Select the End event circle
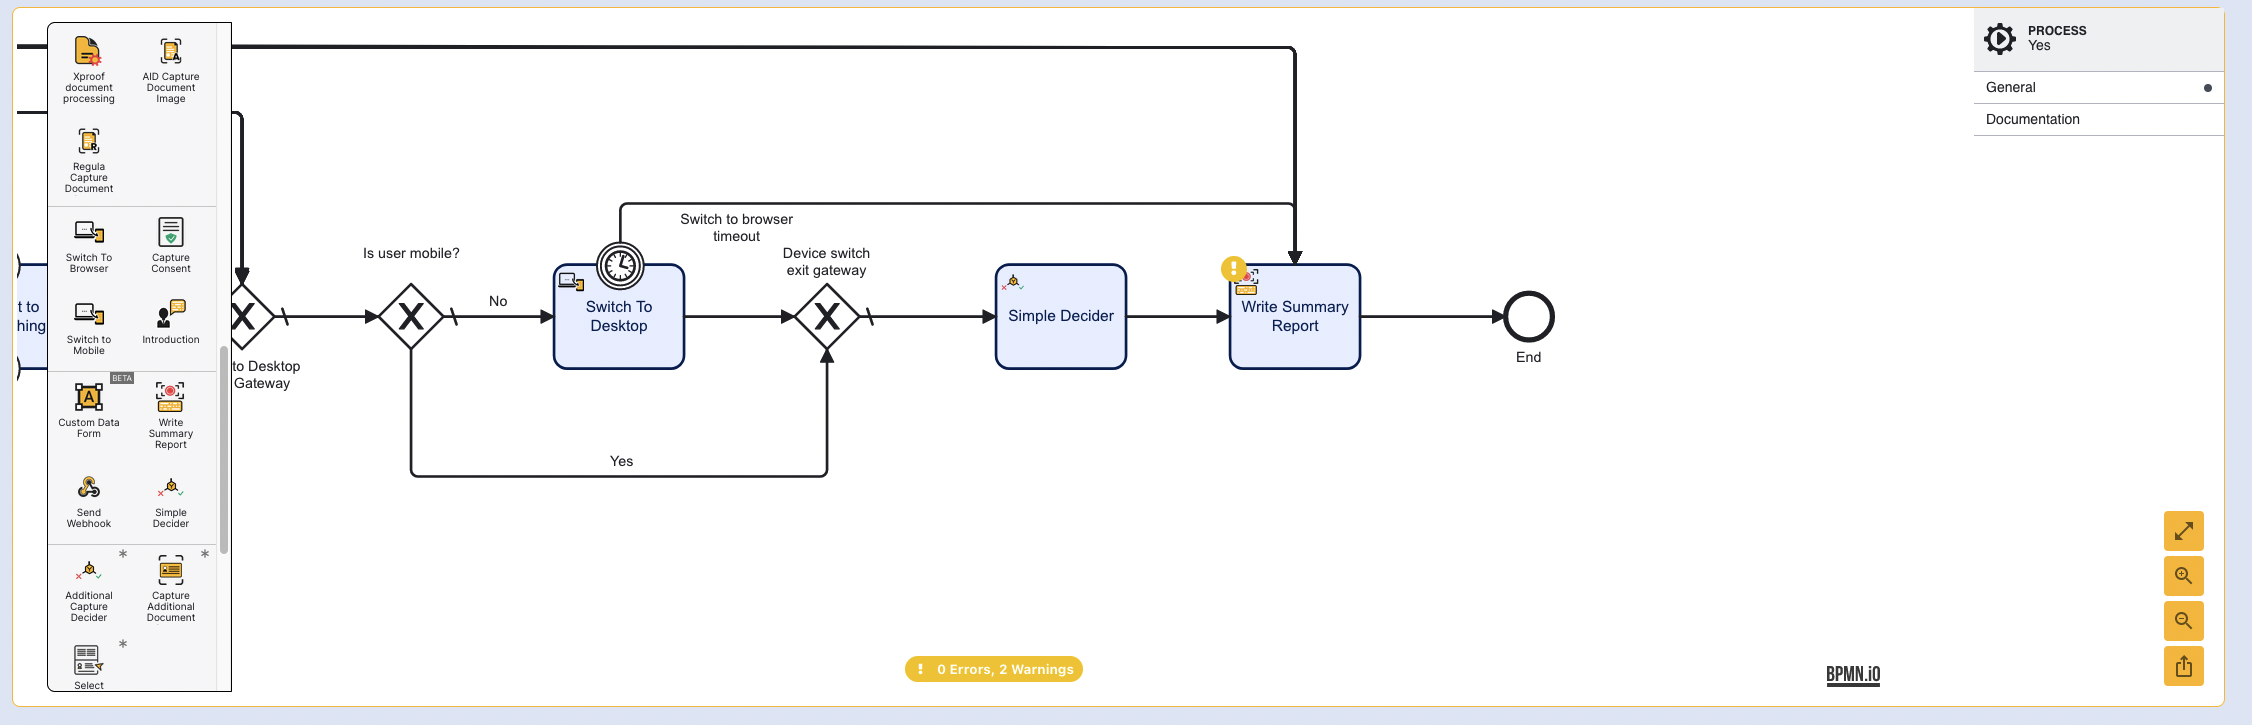The height and width of the screenshot is (725, 2252). pyautogui.click(x=1529, y=316)
